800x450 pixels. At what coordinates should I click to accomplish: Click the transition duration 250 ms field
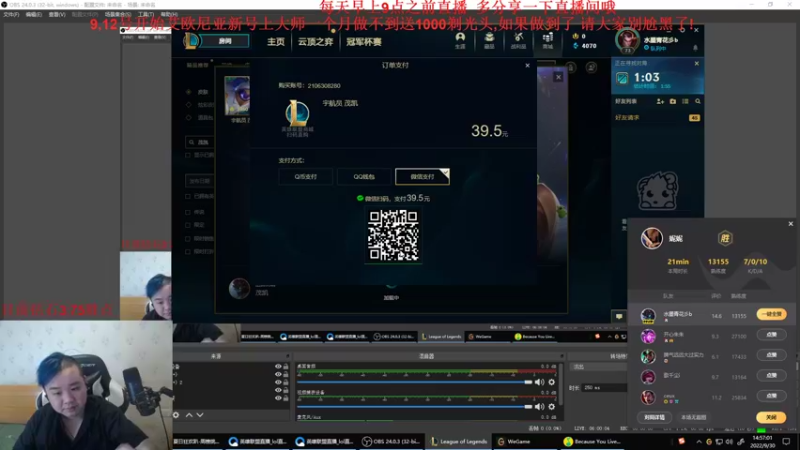(x=604, y=388)
